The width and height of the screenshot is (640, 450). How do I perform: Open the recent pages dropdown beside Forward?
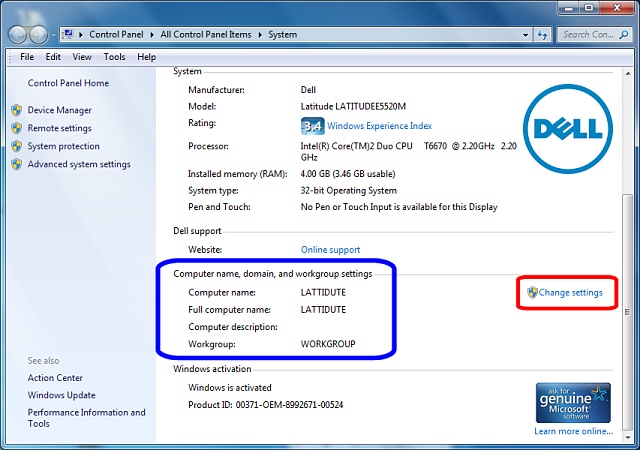click(53, 36)
